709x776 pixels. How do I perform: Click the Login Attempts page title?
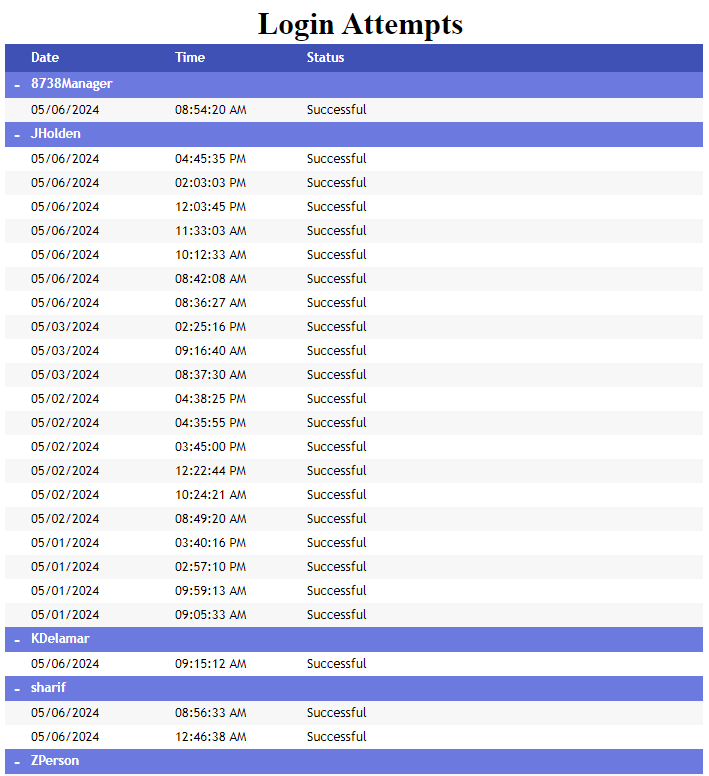click(x=360, y=24)
